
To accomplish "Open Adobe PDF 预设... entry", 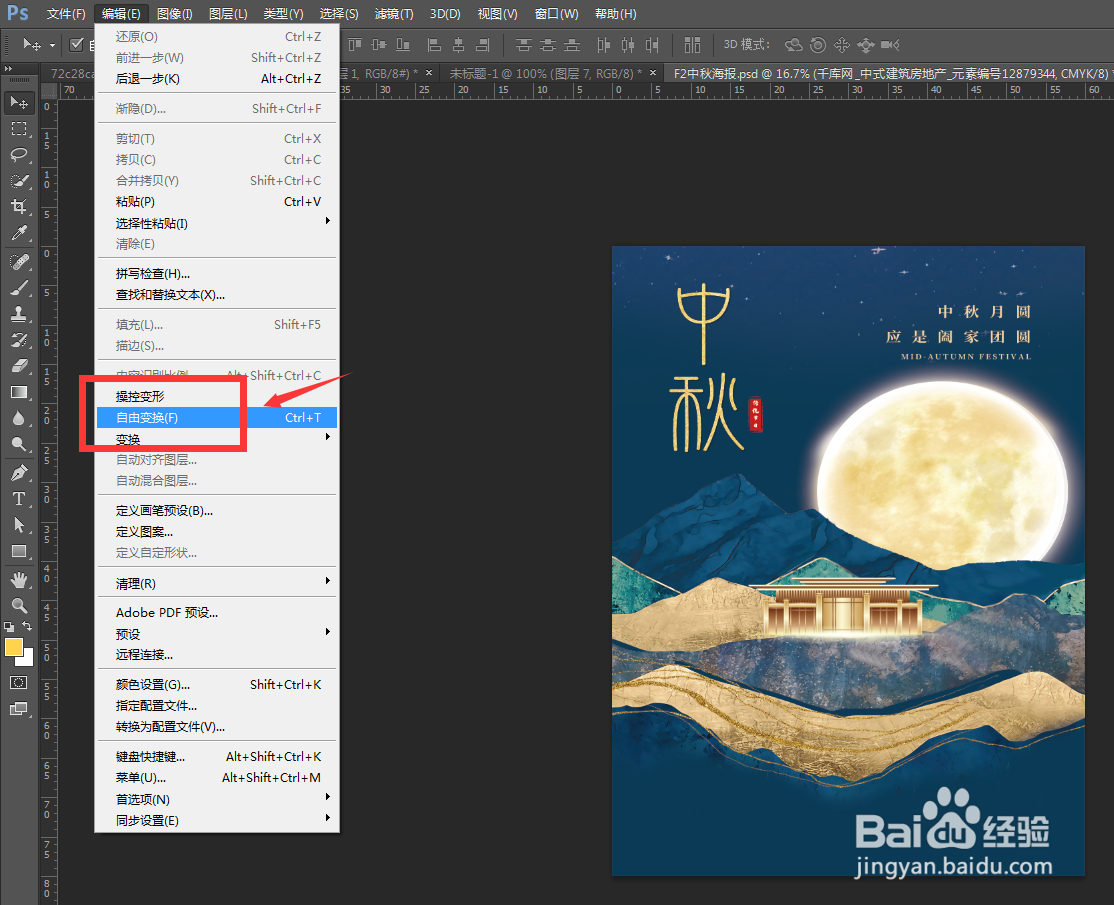I will coord(217,612).
